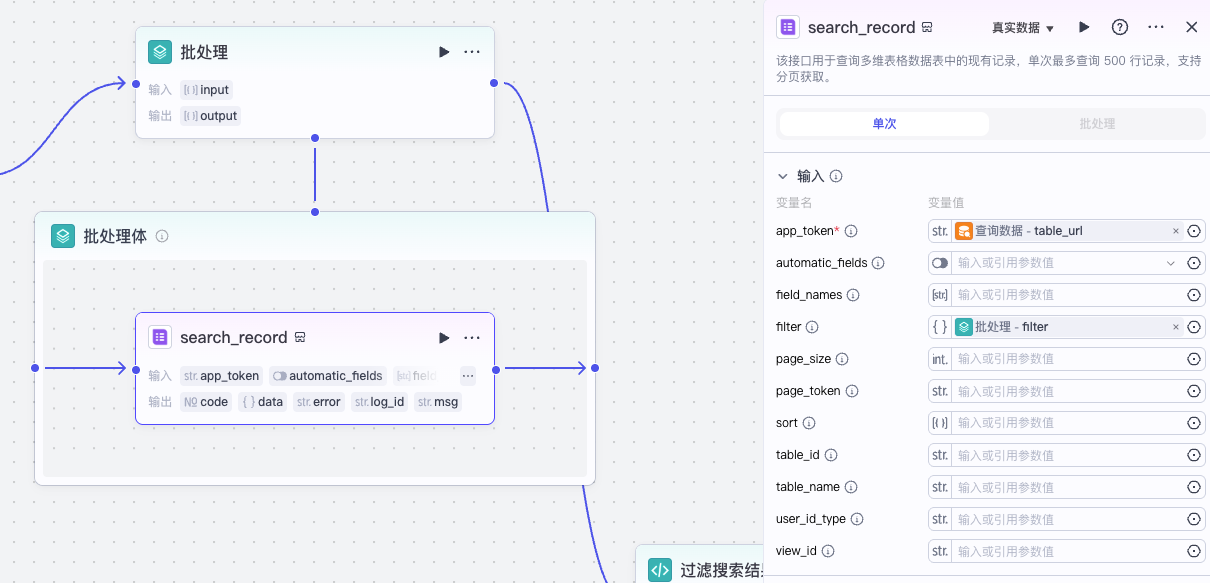Screen dimensions: 1210x583
Task: Switch to the 批处理 tab
Action: (x=1097, y=124)
